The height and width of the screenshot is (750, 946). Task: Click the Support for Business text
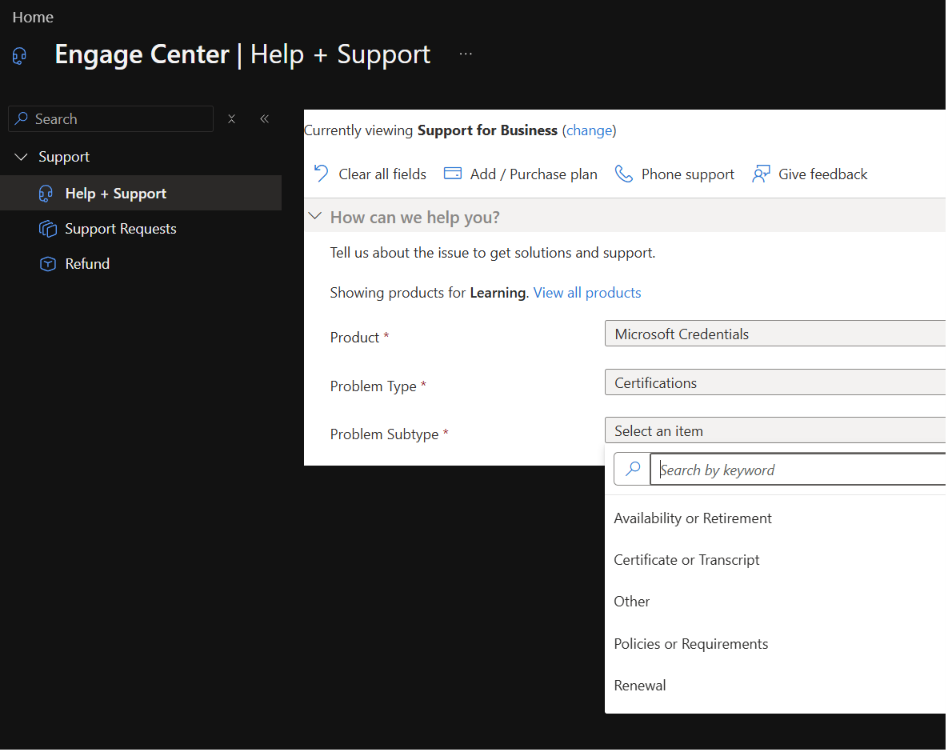tap(487, 130)
